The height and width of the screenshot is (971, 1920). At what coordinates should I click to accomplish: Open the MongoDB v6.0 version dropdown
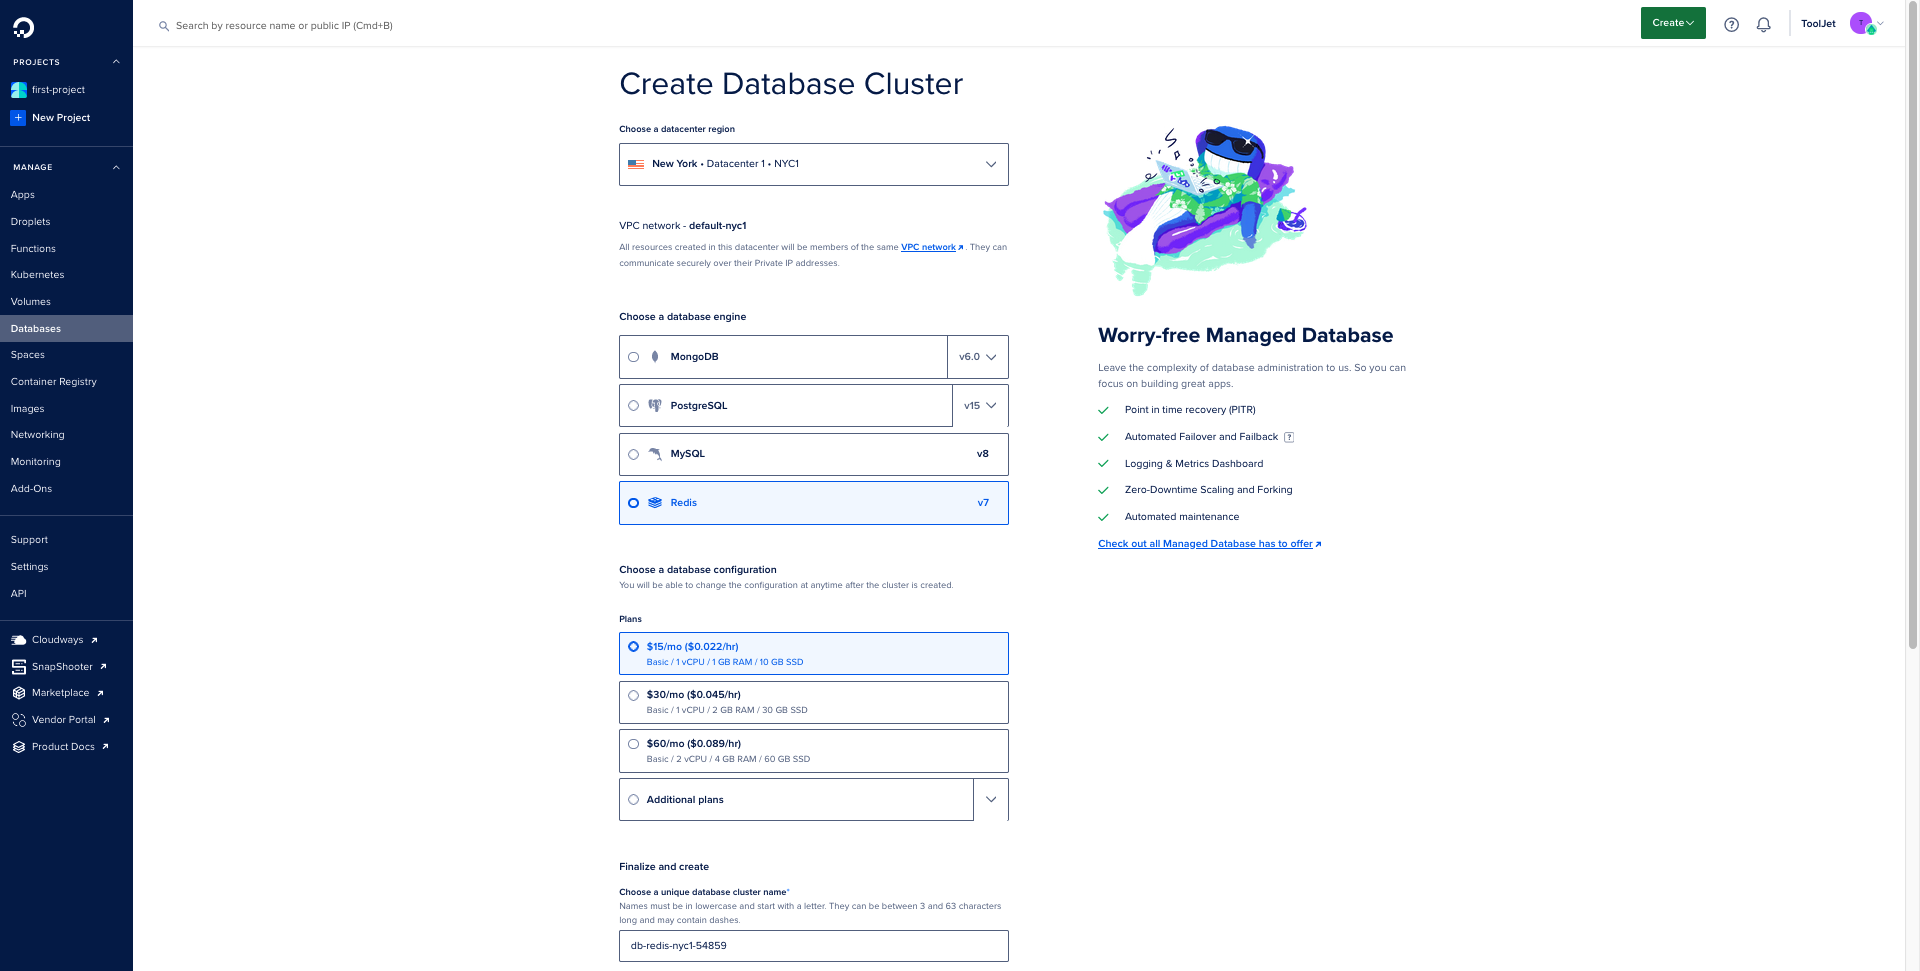977,357
